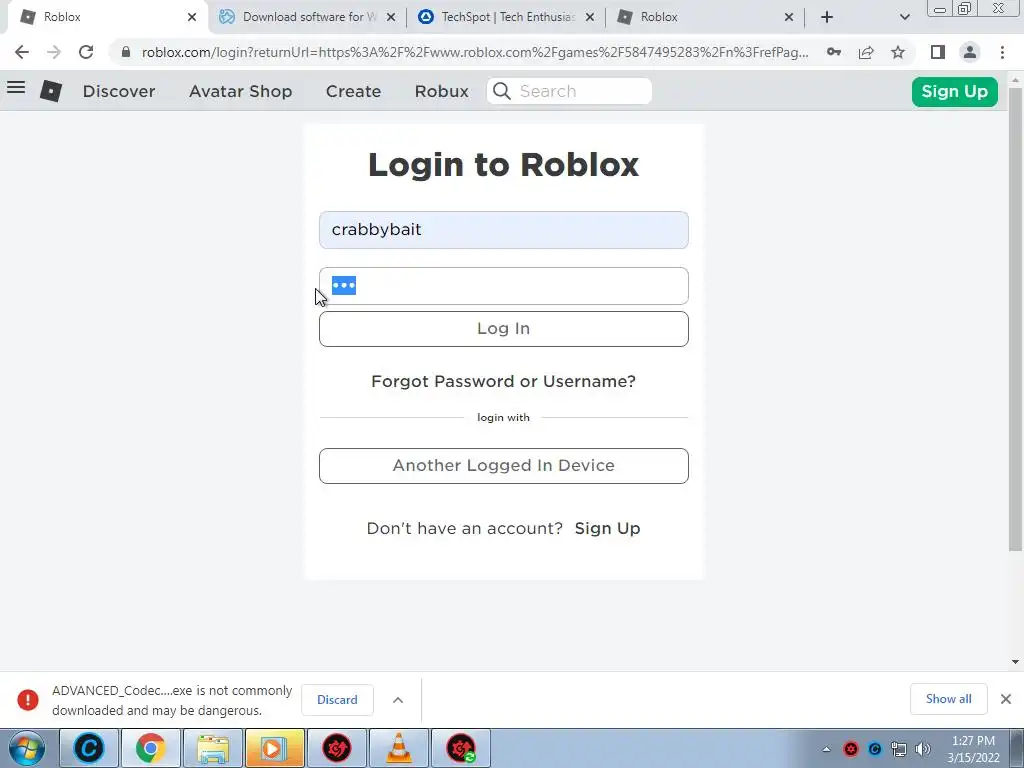Click Forgot Password or Username link
Viewport: 1024px width, 768px height.
504,381
